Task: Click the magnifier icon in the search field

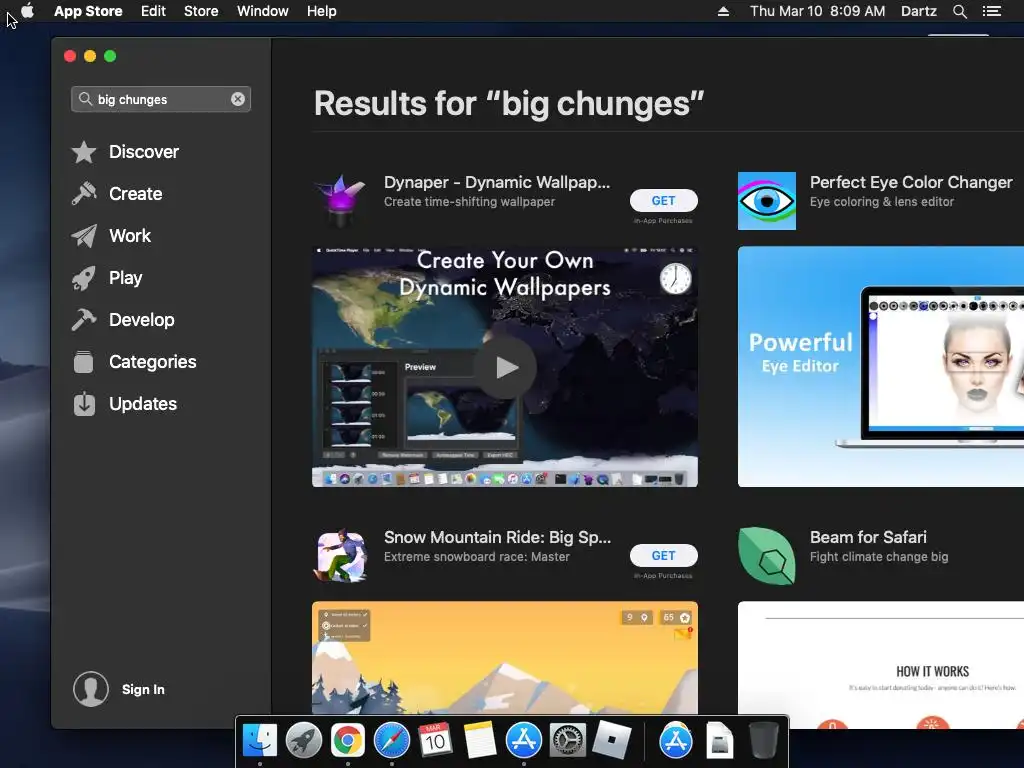Action: tap(85, 99)
